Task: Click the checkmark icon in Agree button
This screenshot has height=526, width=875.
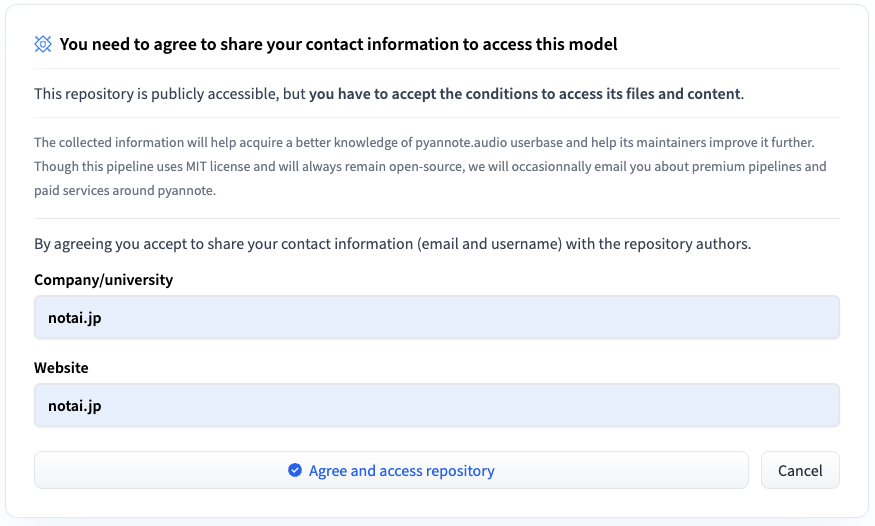Action: (x=295, y=470)
